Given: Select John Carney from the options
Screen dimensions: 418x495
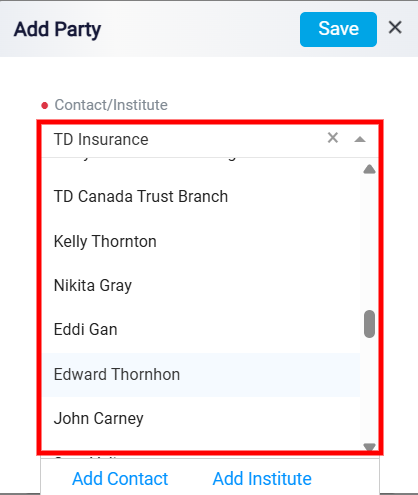Looking at the screenshot, I should coord(201,419).
